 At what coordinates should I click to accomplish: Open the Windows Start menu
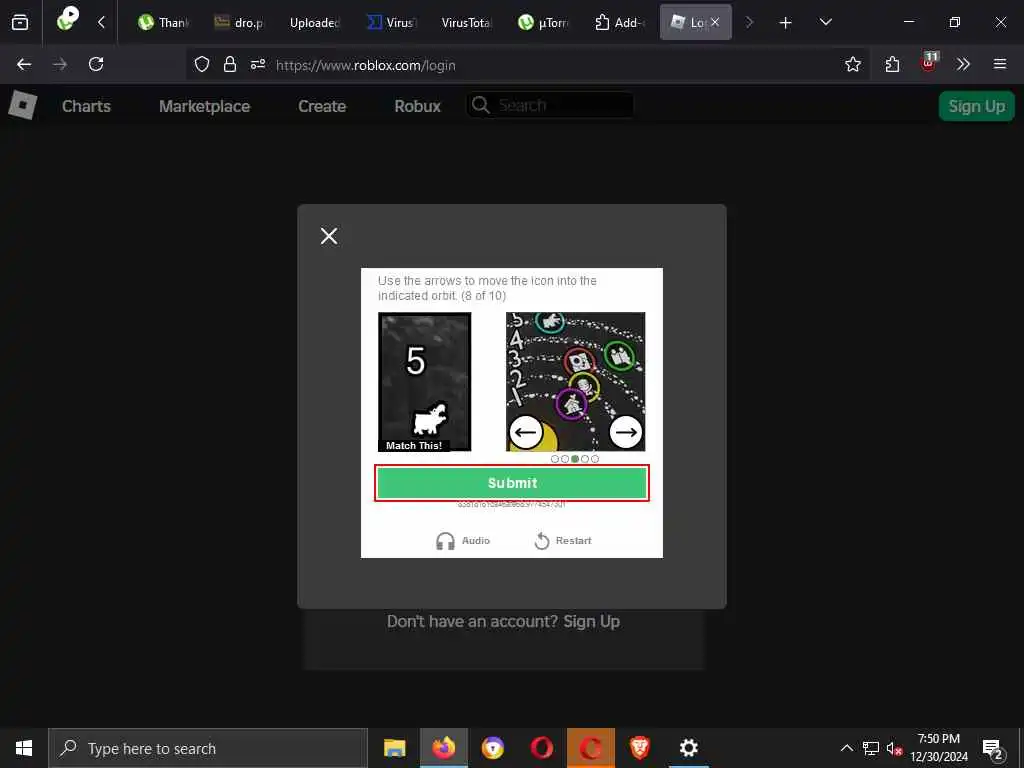[x=24, y=748]
